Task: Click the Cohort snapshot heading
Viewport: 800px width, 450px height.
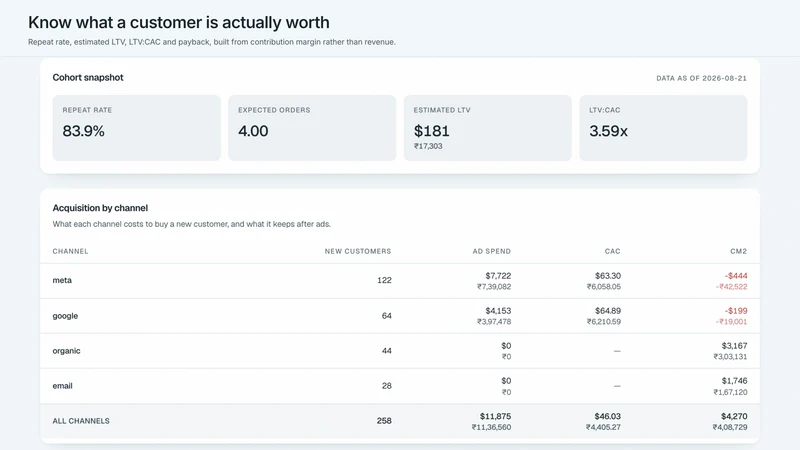Action: pyautogui.click(x=88, y=78)
